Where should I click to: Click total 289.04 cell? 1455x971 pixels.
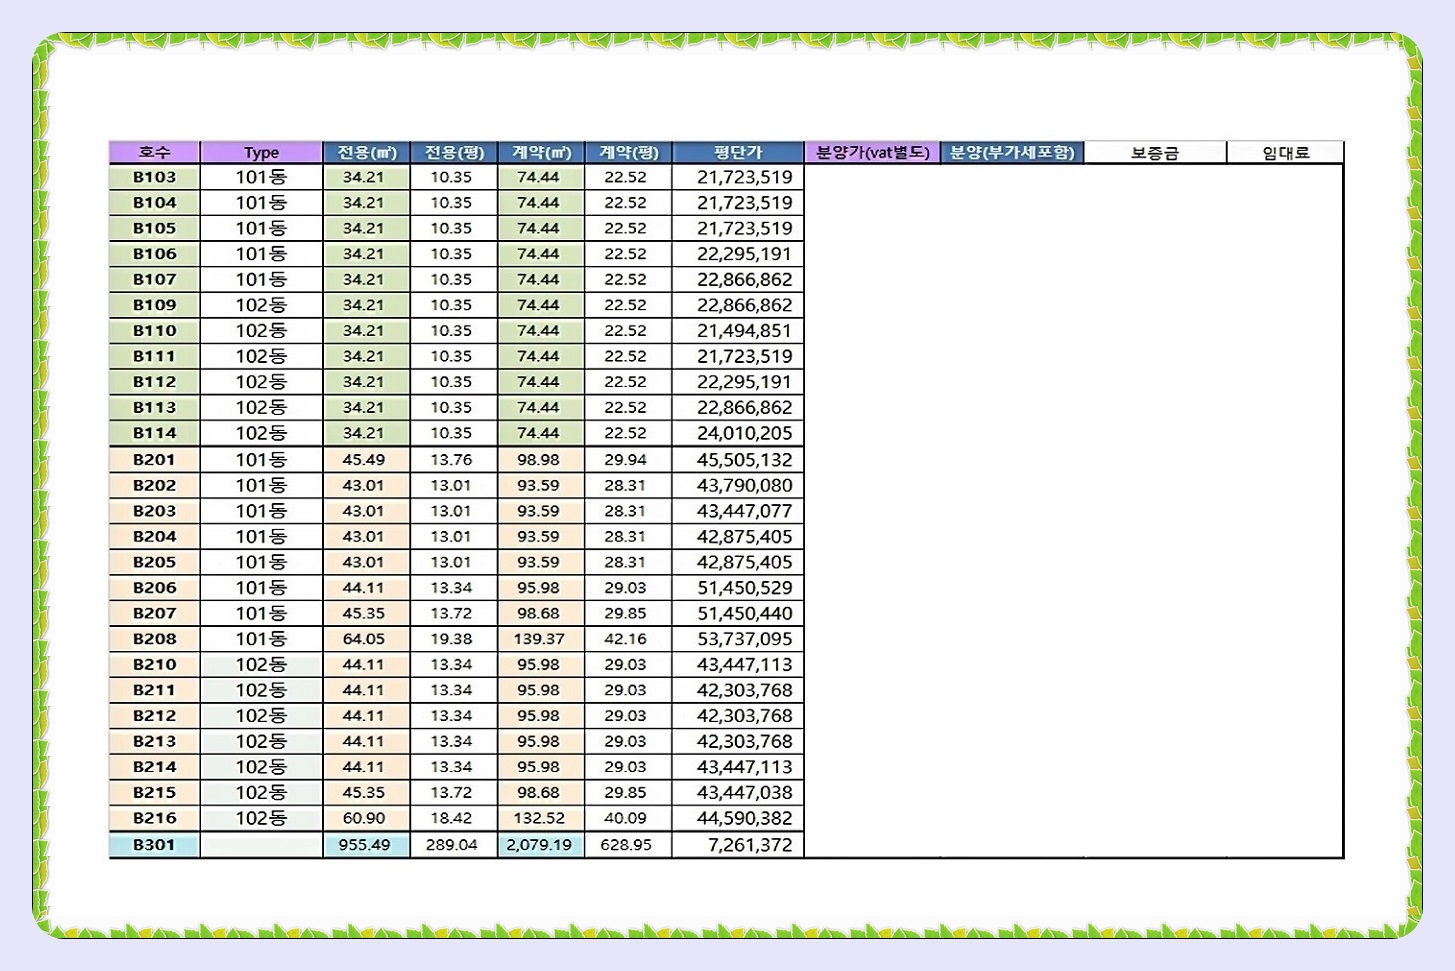click(x=454, y=845)
